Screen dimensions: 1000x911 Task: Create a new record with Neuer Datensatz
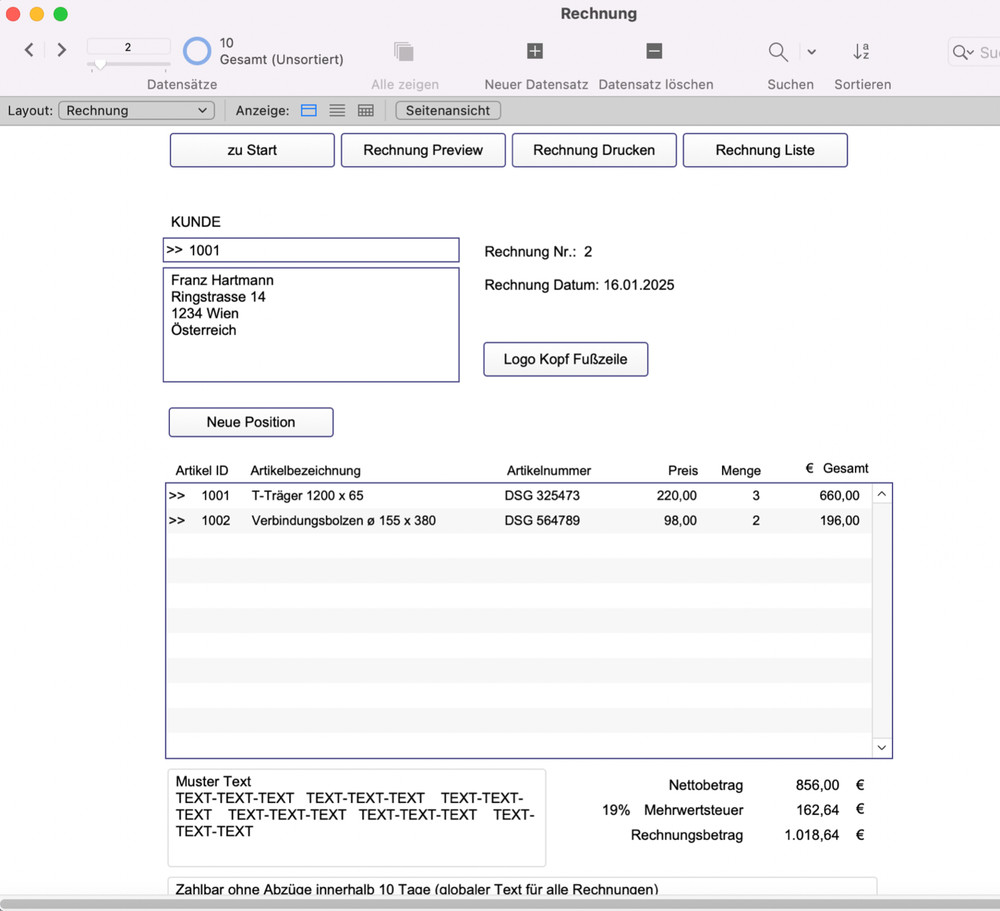[535, 50]
